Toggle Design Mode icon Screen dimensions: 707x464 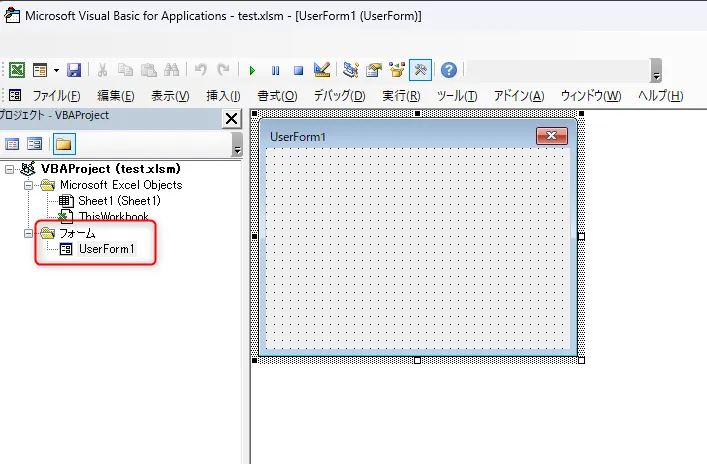coord(322,70)
